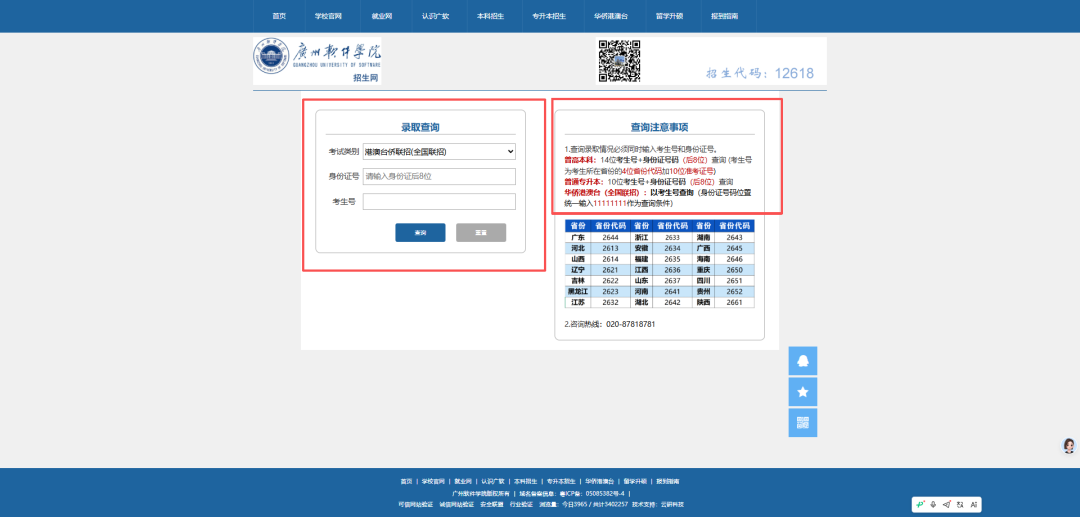This screenshot has height=517, width=1080.
Task: Focus the 考生号 input field
Action: pos(439,202)
